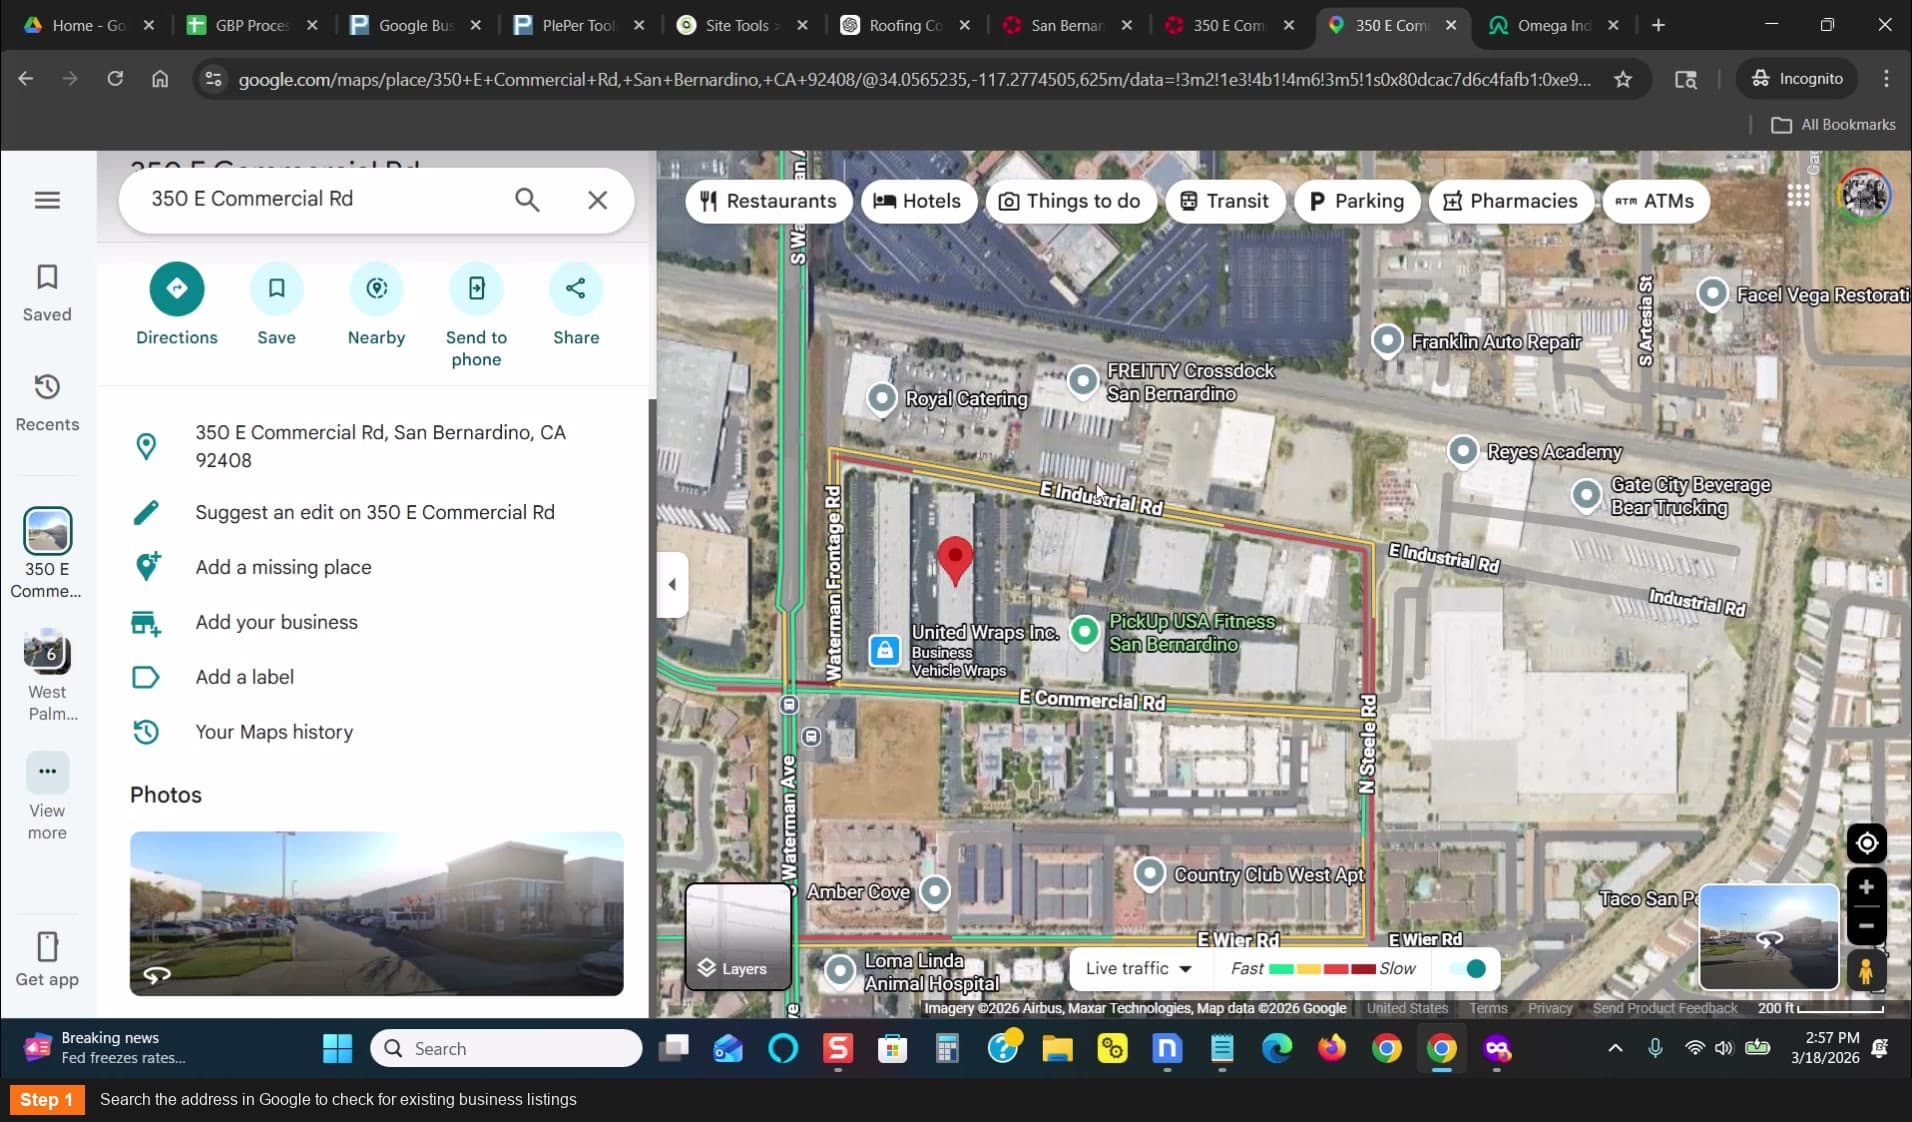Switch to PlePer Tools tab
This screenshot has width=1912, height=1122.
point(578,25)
